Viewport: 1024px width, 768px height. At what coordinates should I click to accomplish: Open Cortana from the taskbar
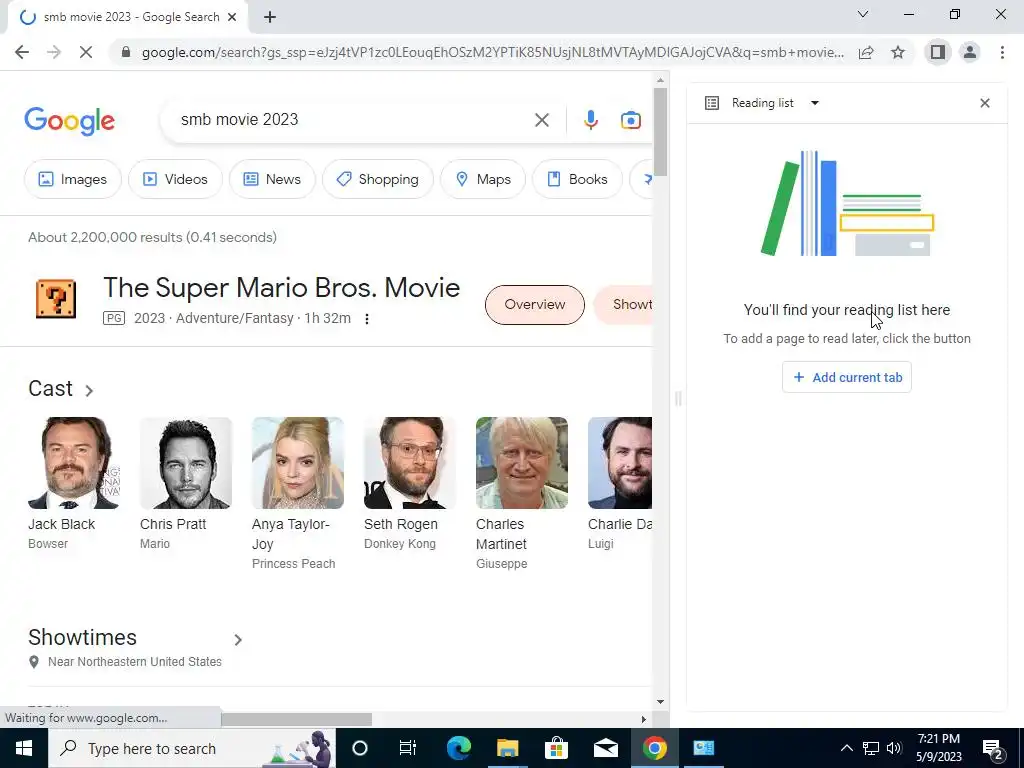tap(359, 748)
